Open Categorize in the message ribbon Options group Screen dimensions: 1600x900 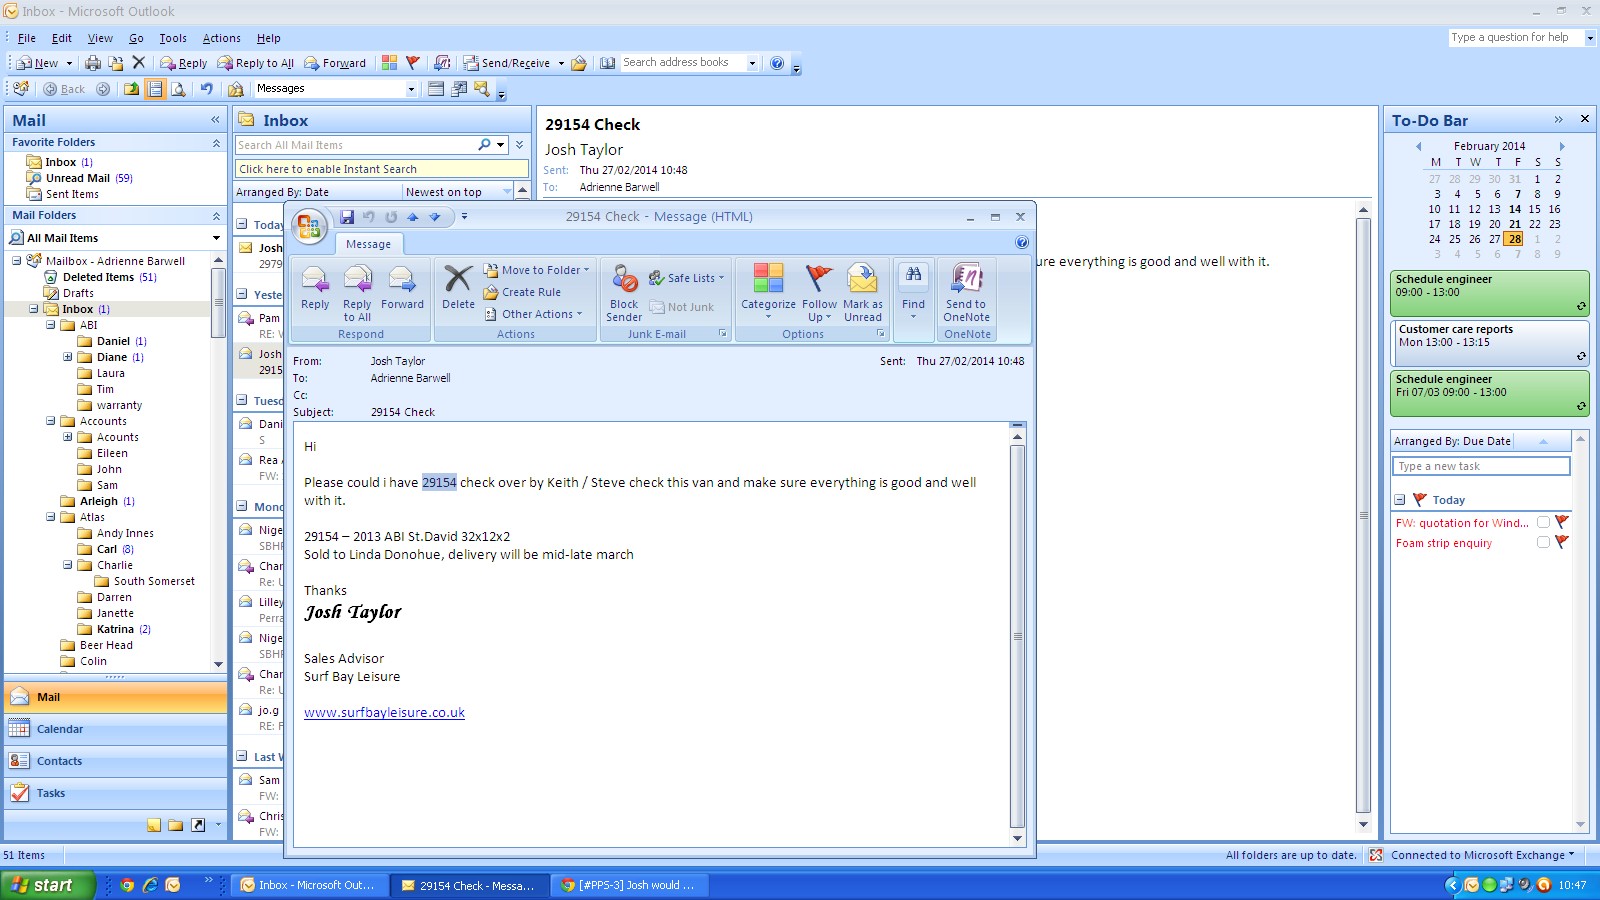coord(768,291)
